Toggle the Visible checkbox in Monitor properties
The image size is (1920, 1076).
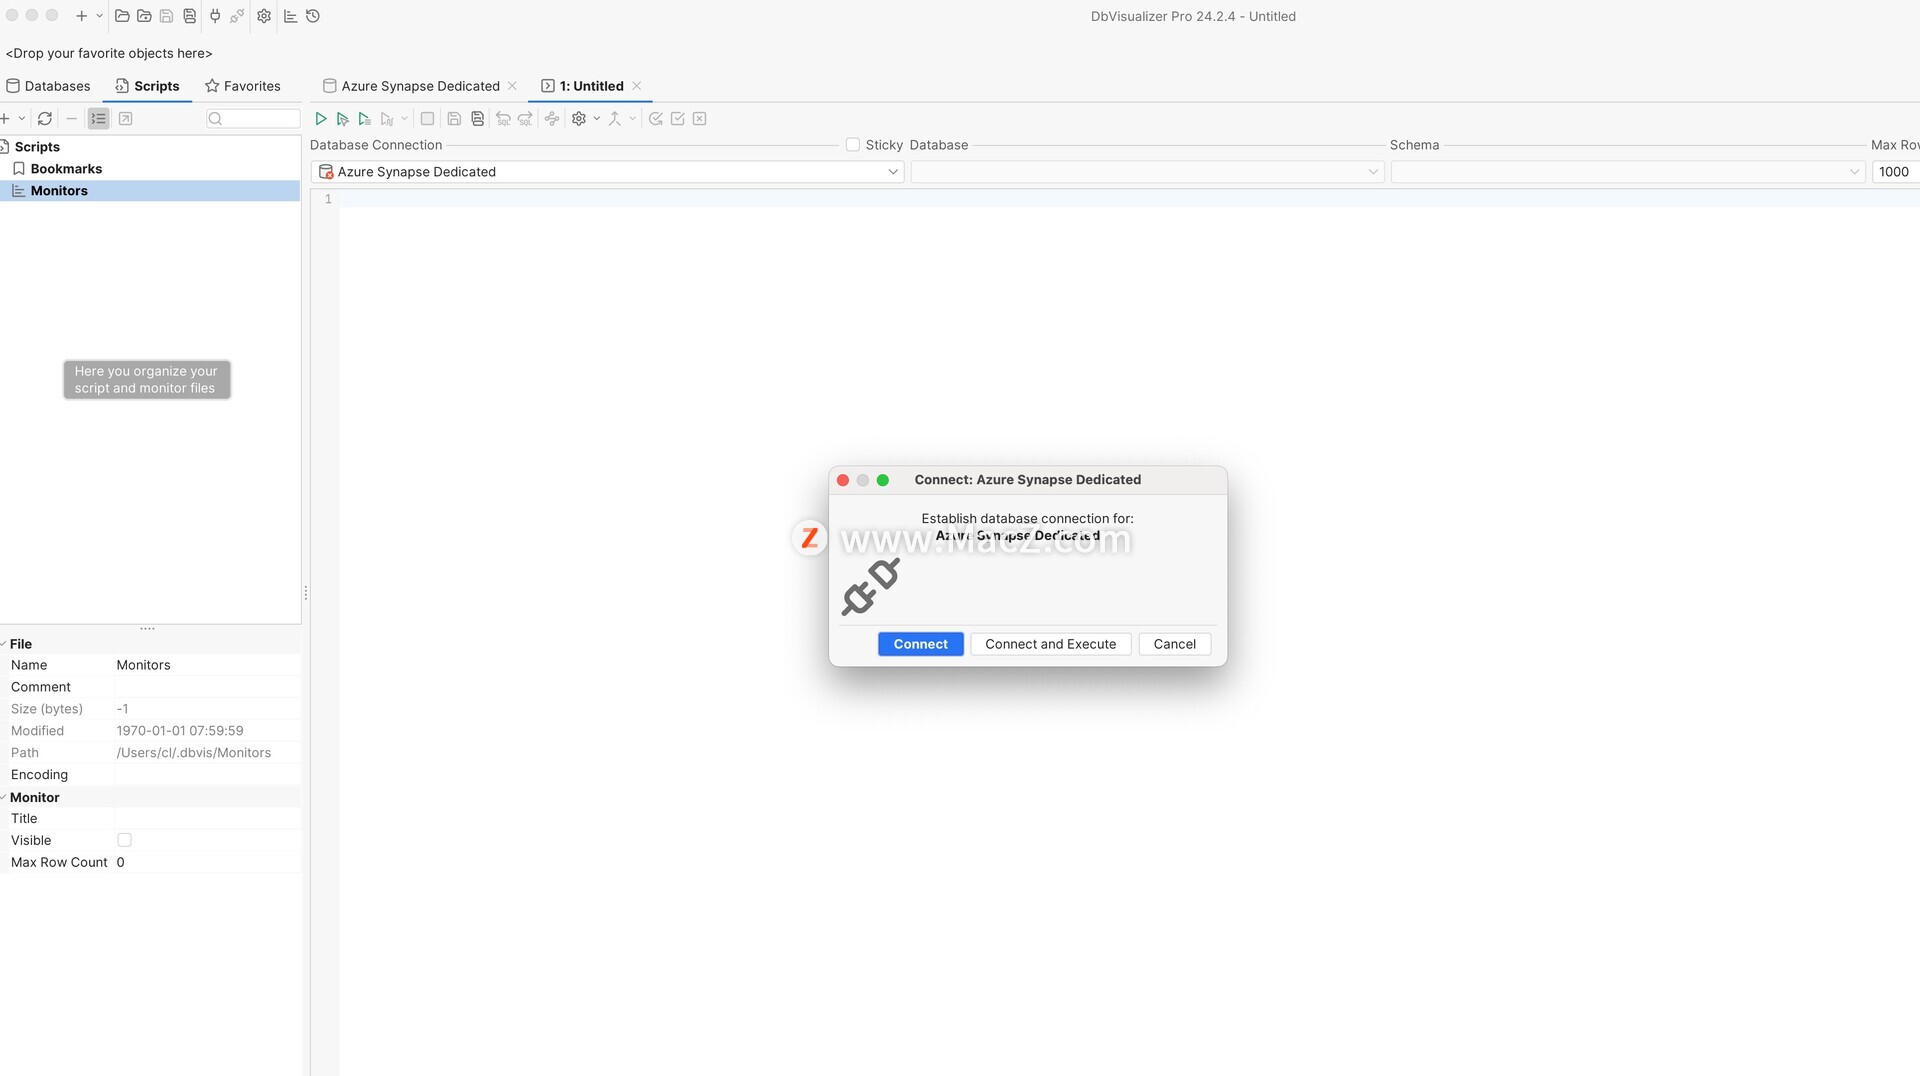coord(124,840)
